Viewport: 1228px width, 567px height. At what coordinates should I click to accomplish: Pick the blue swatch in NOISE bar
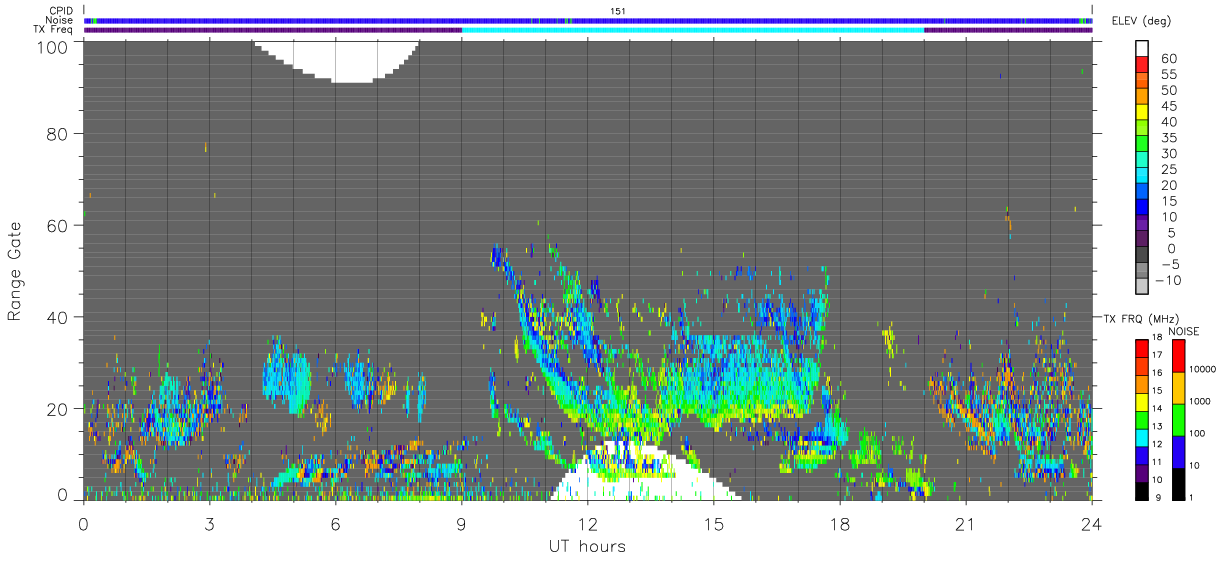click(x=1180, y=450)
